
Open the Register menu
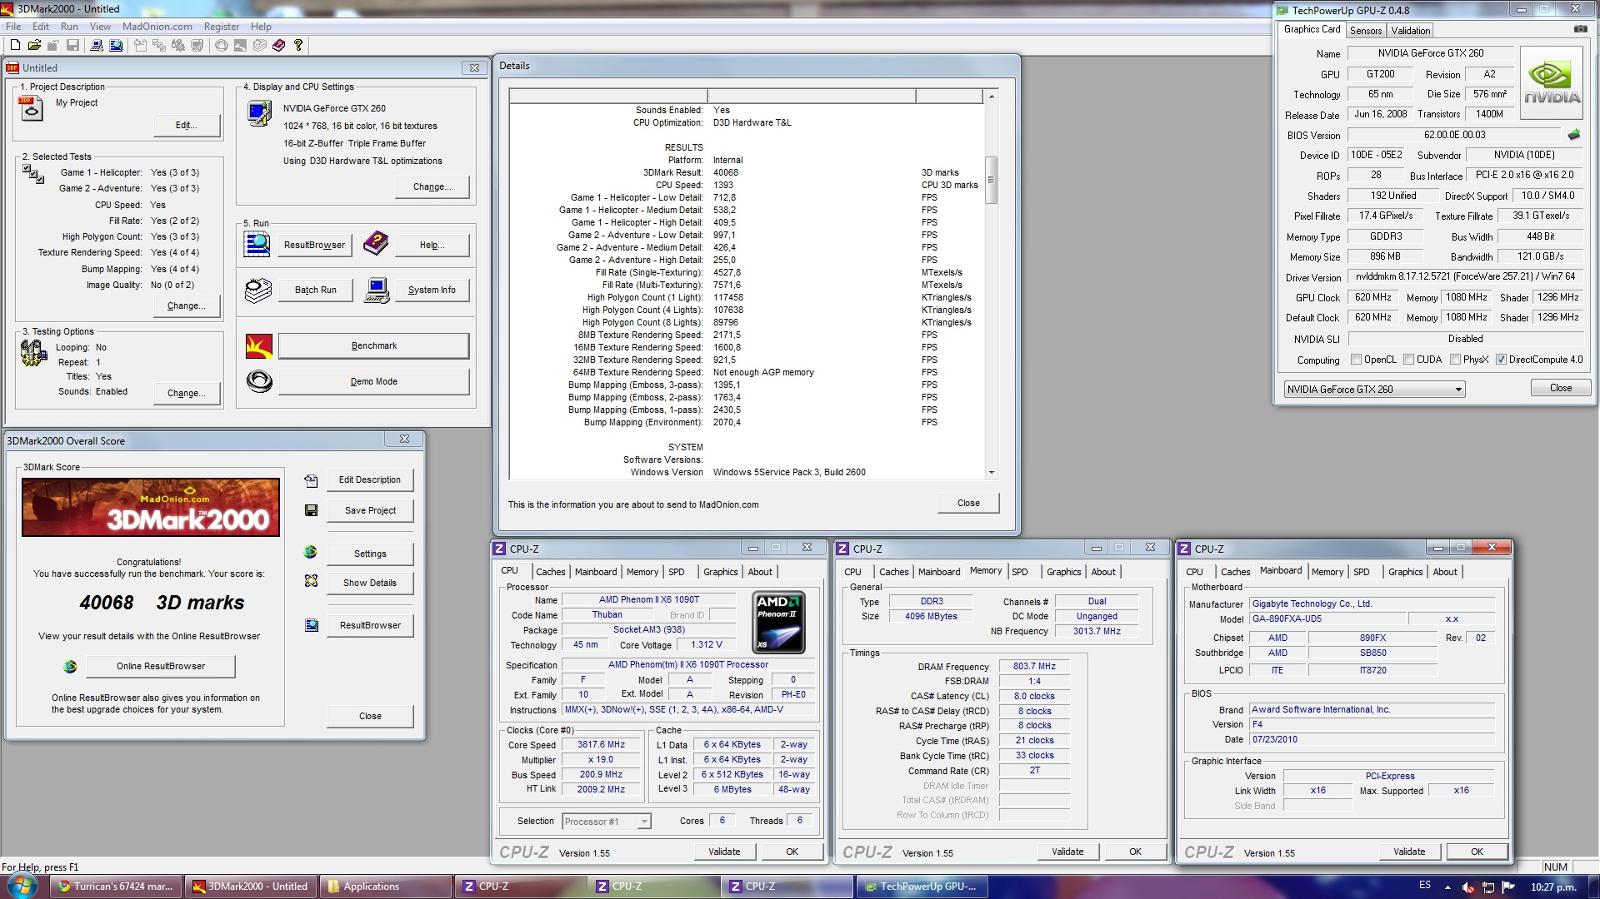pos(221,27)
